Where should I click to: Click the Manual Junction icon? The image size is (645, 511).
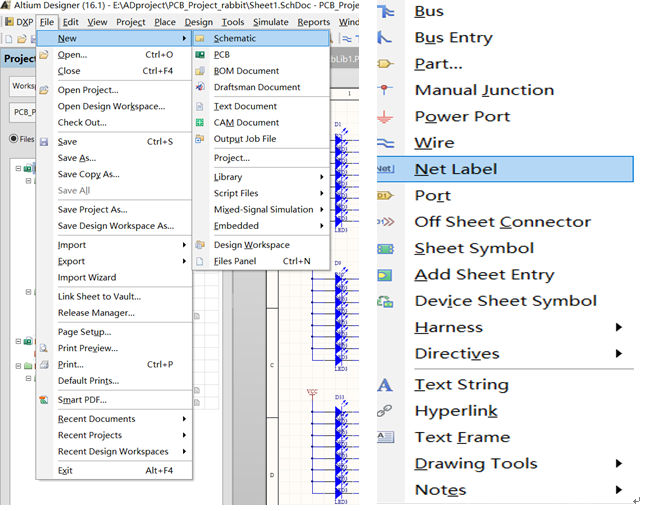pyautogui.click(x=385, y=89)
